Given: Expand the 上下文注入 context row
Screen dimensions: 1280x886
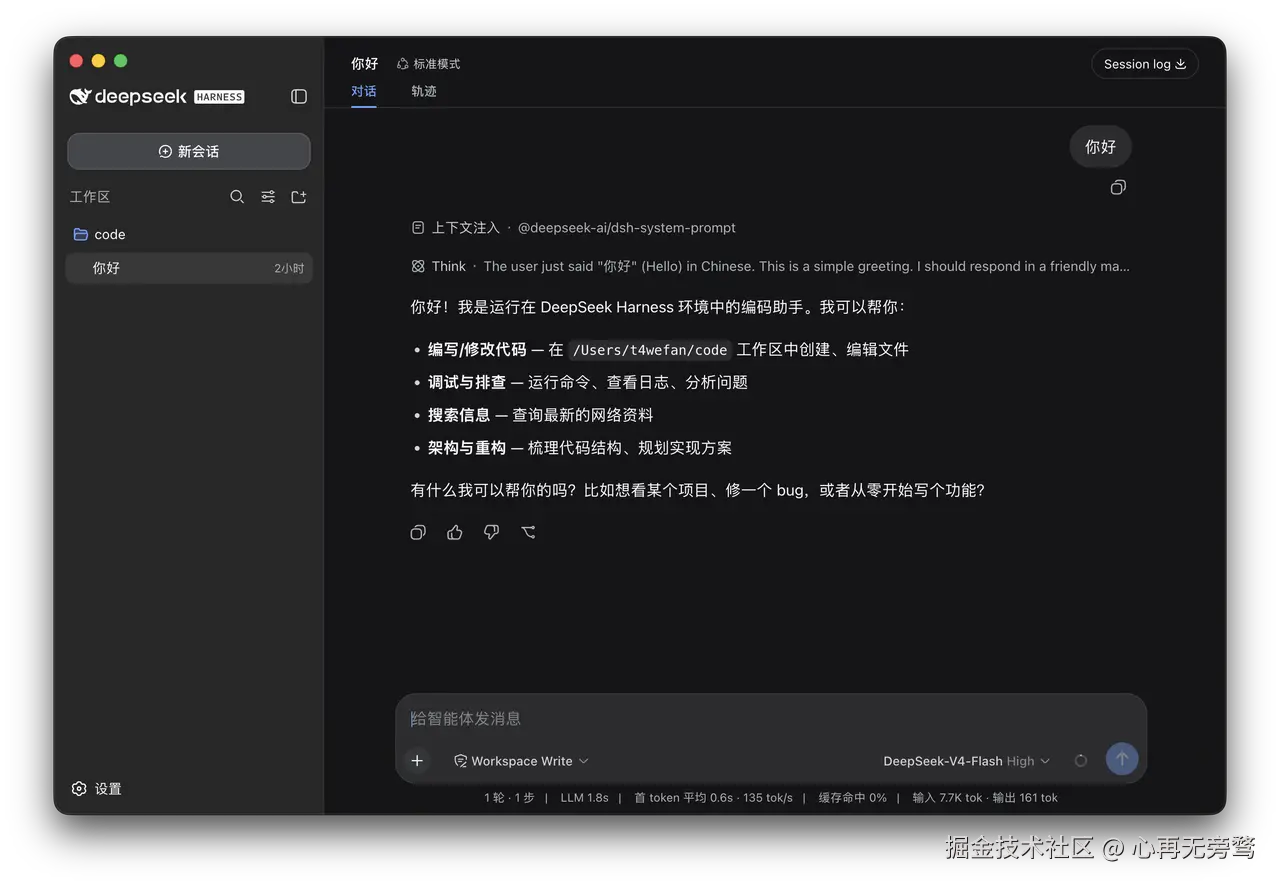Looking at the screenshot, I should [573, 228].
